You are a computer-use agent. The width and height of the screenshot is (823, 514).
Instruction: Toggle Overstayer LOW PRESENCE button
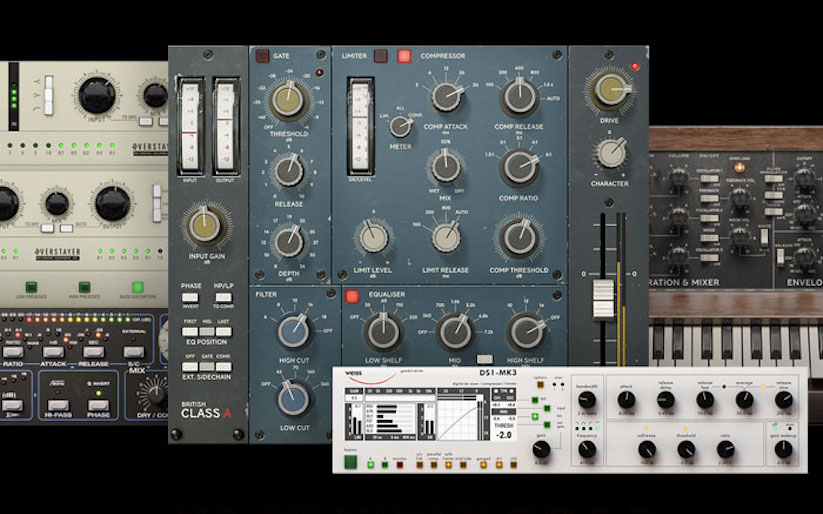pos(31,287)
